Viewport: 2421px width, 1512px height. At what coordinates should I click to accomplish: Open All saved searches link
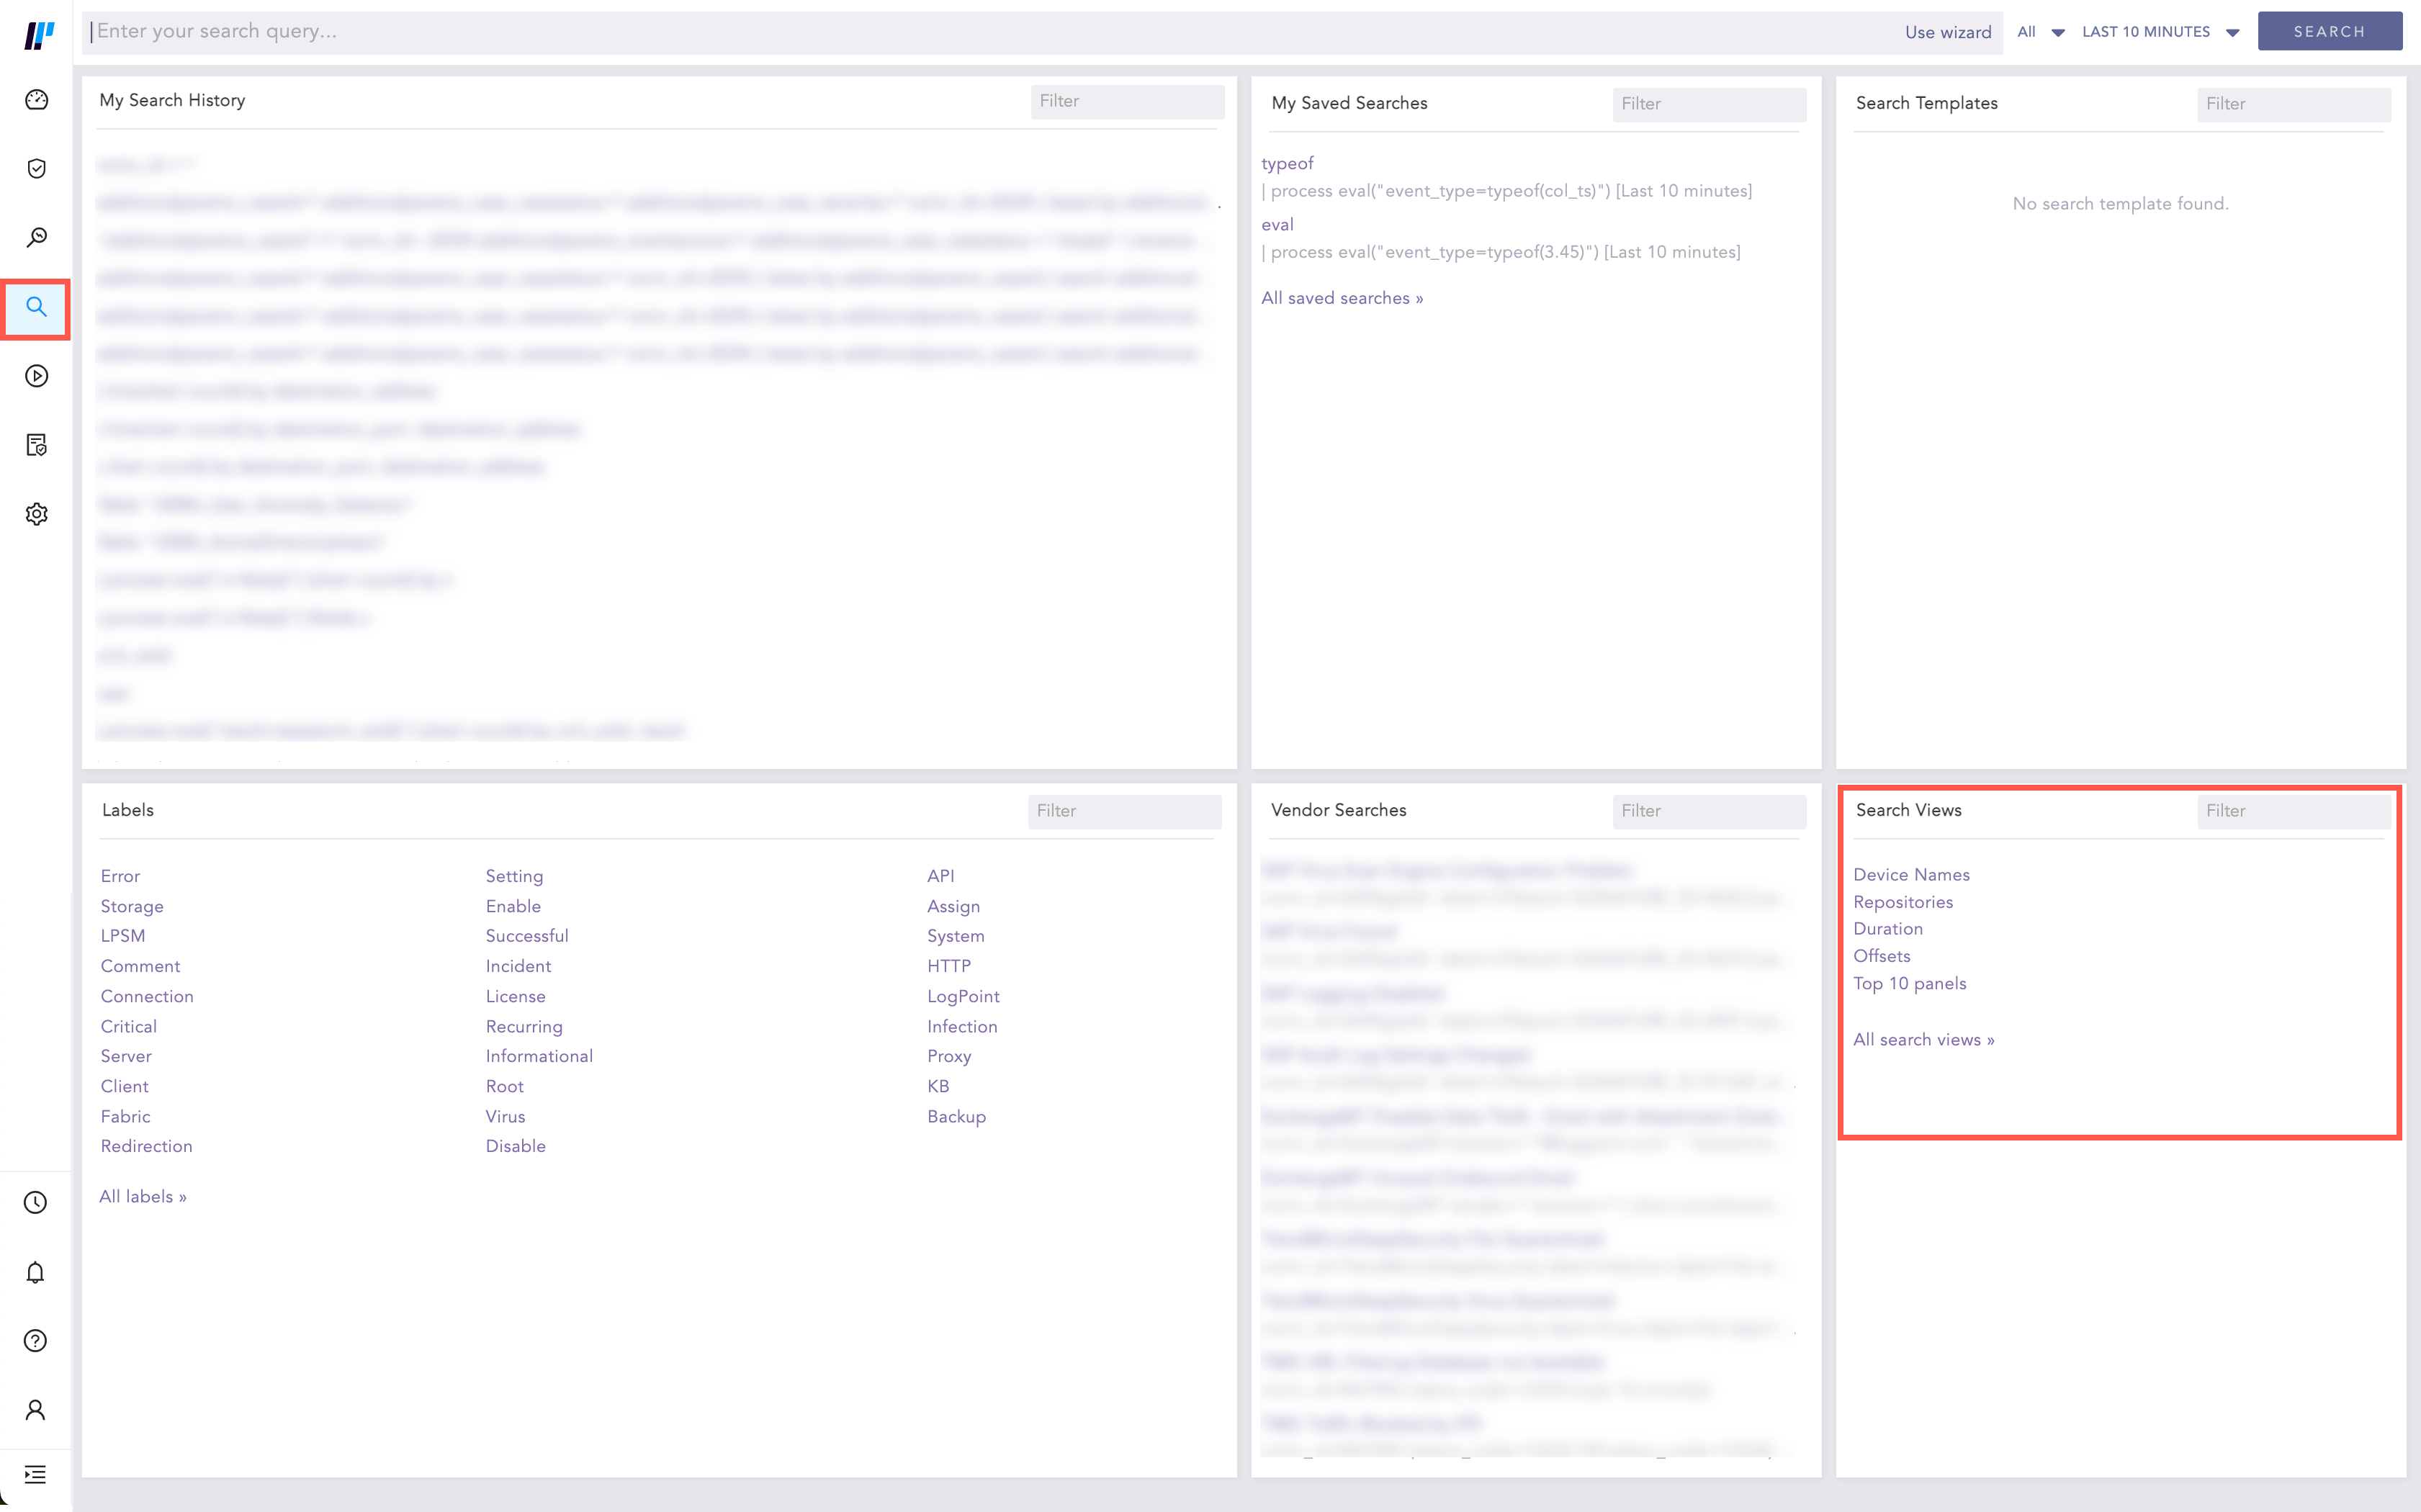click(1342, 297)
